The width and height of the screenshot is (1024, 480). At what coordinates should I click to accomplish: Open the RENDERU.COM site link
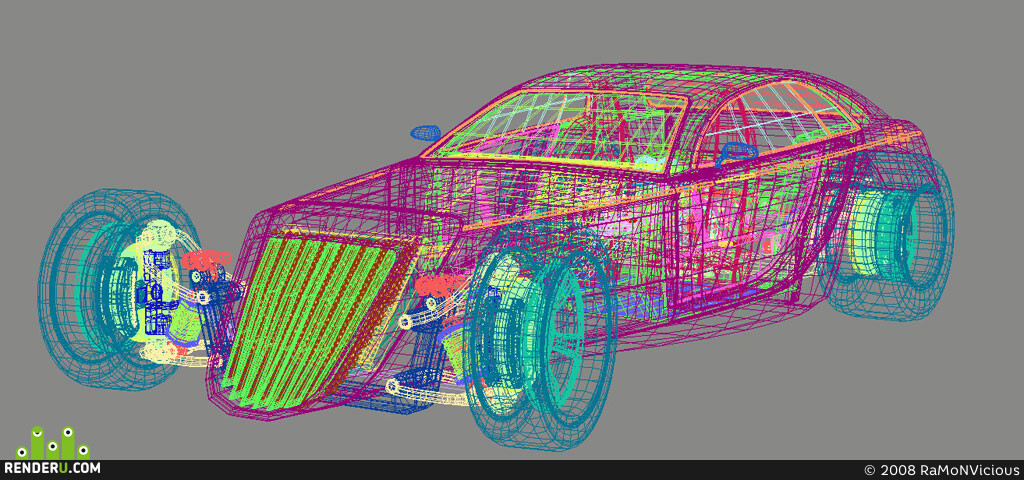pos(52,468)
